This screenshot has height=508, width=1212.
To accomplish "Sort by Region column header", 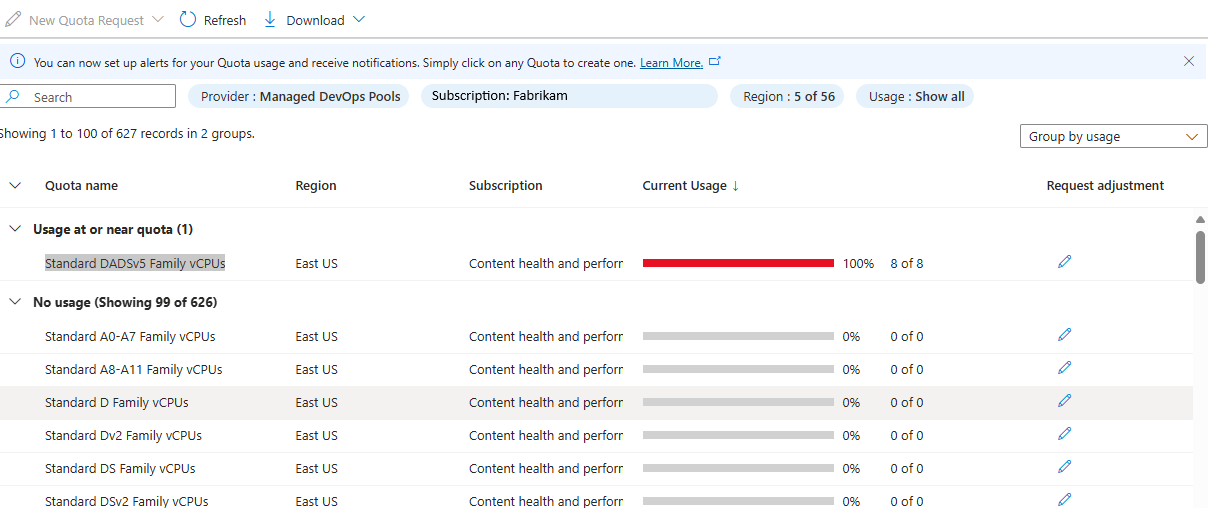I will click(x=316, y=185).
